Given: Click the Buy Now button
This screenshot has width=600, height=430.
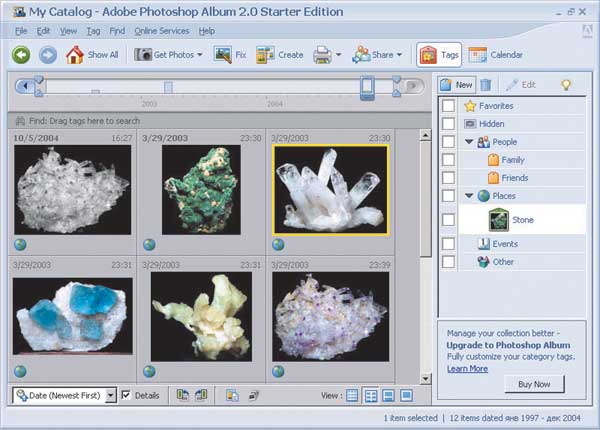Looking at the screenshot, I should 534,384.
